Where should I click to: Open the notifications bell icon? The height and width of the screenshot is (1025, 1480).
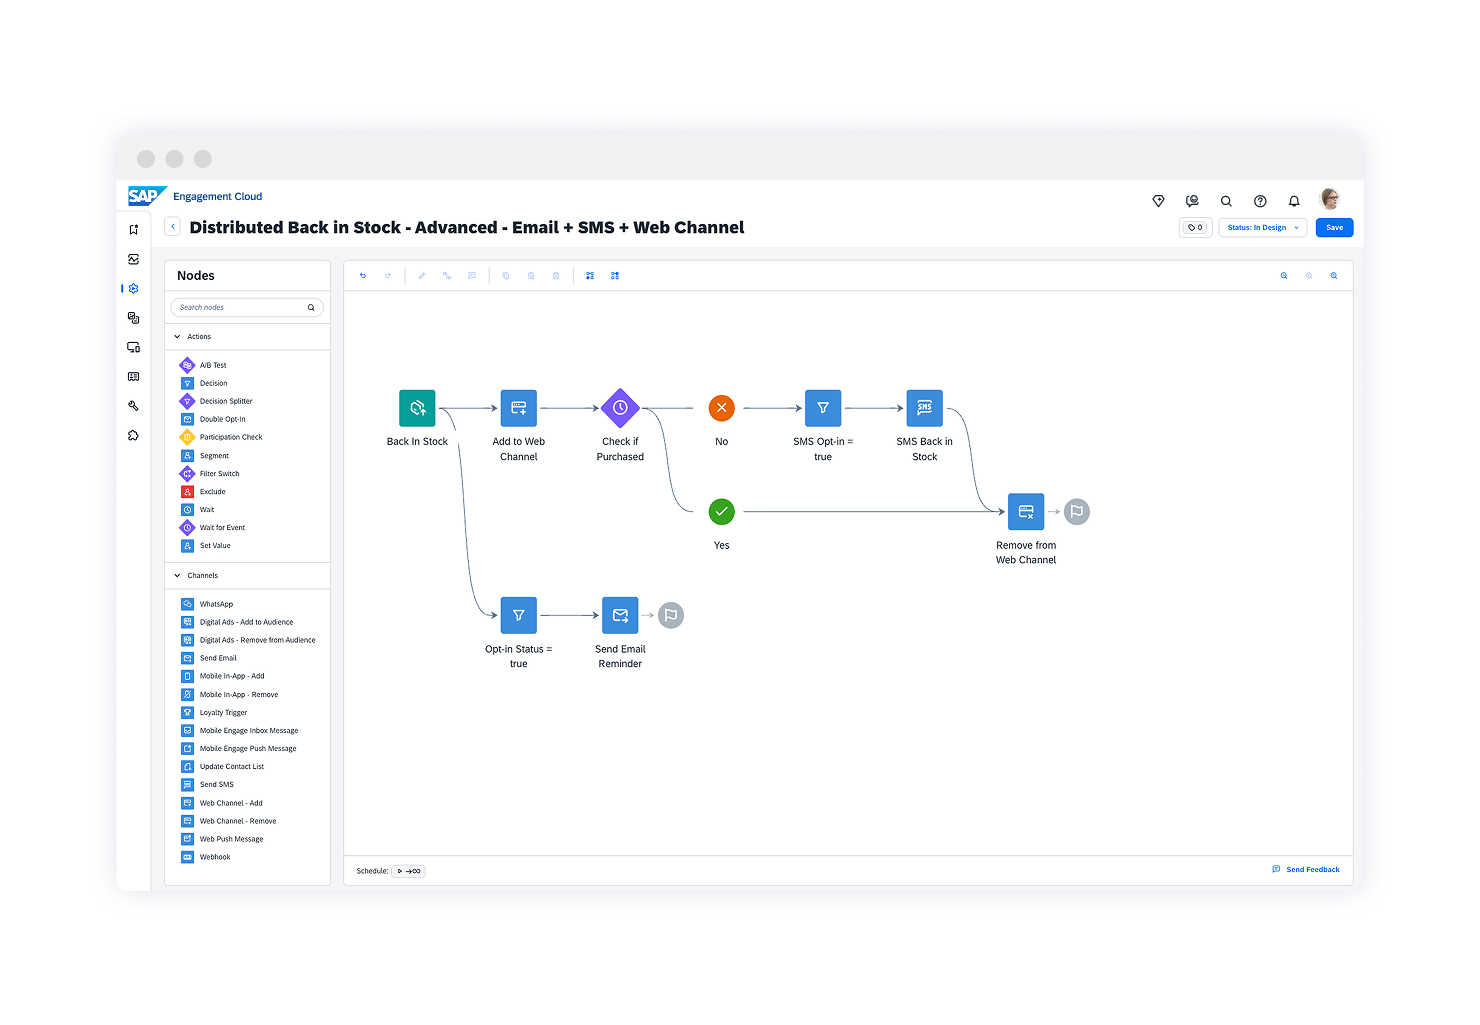click(1294, 201)
